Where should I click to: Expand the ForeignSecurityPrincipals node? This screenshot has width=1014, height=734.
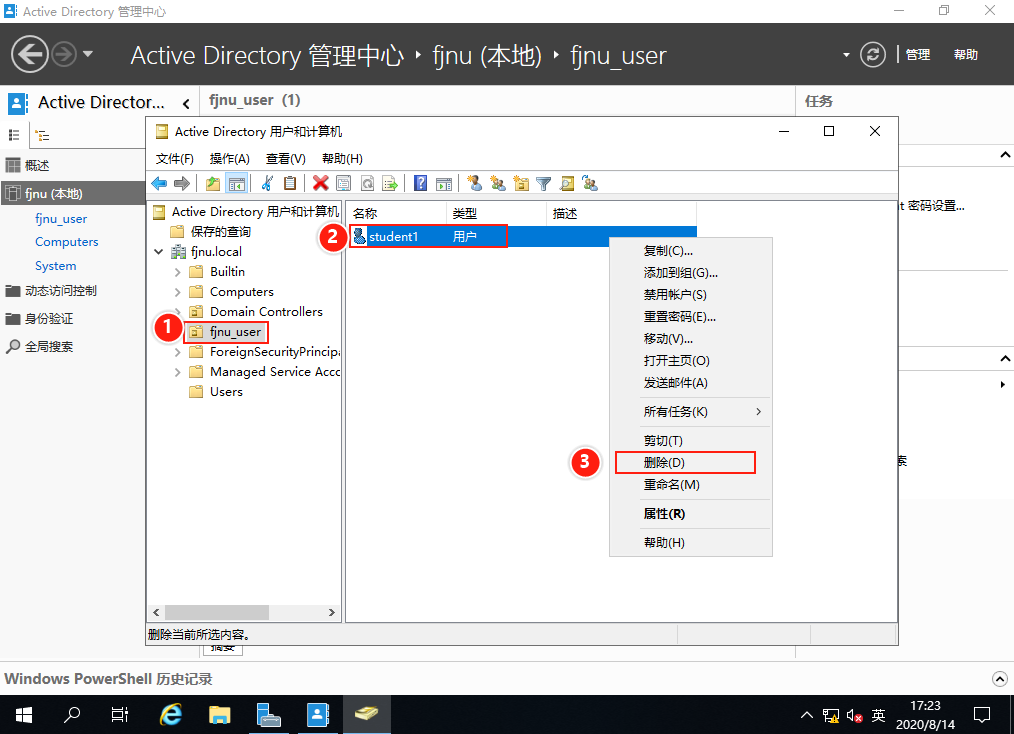(x=177, y=352)
